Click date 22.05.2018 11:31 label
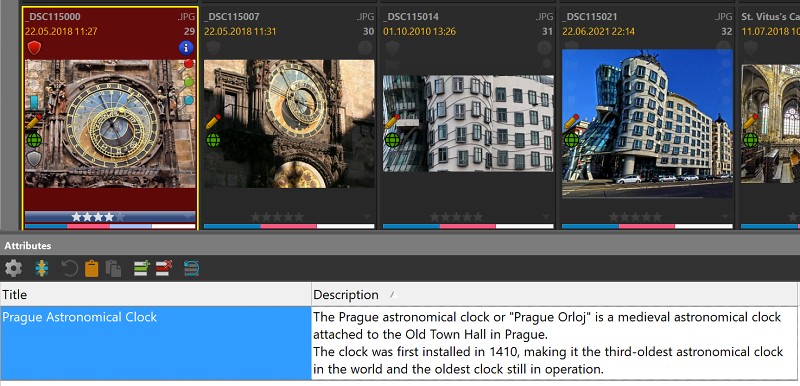Image resolution: width=800 pixels, height=386 pixels. (240, 32)
